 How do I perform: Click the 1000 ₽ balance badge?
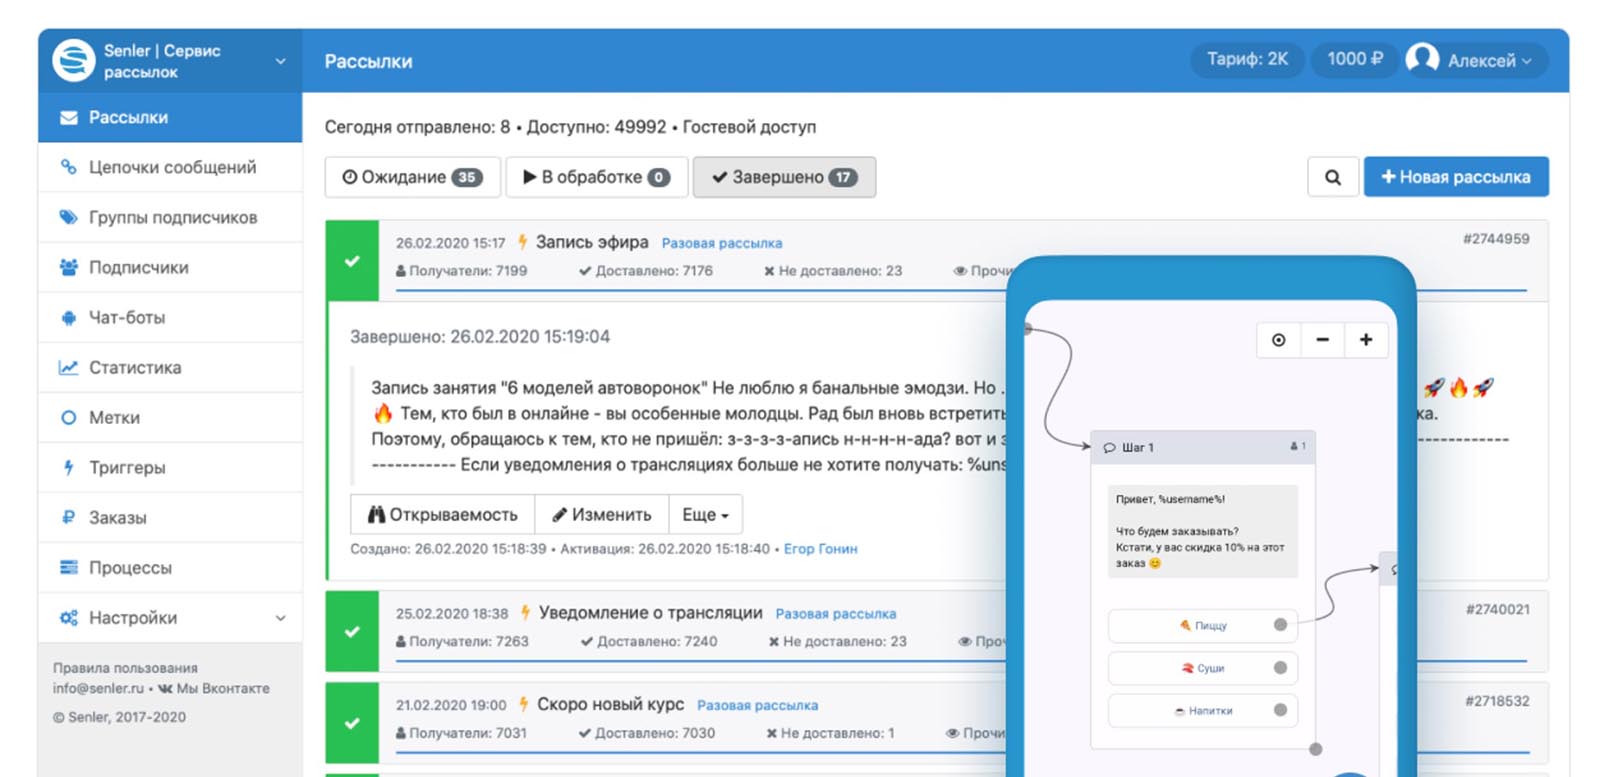(x=1355, y=59)
